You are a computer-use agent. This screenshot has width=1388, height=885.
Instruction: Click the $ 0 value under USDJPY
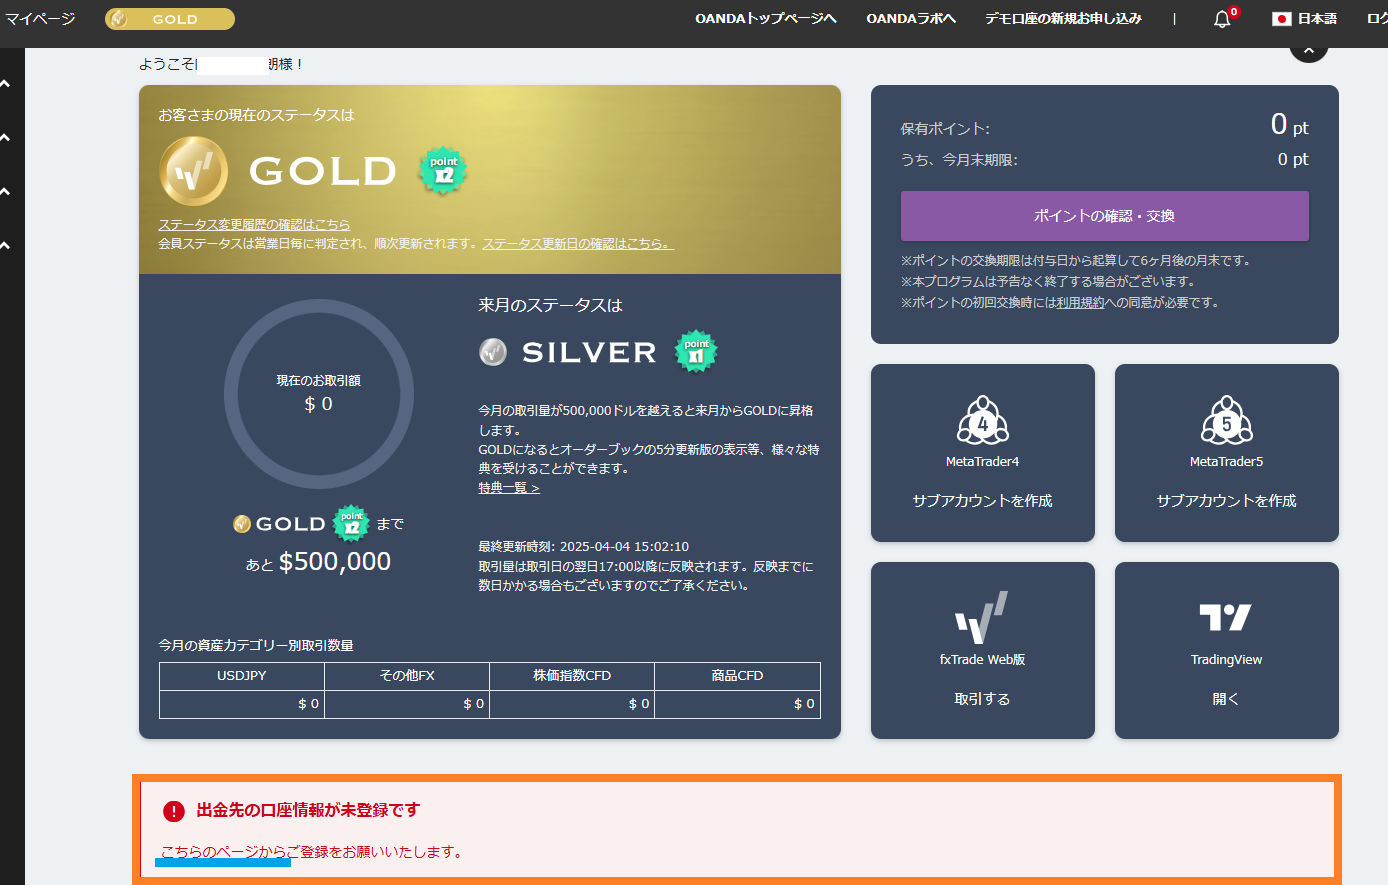click(x=308, y=704)
